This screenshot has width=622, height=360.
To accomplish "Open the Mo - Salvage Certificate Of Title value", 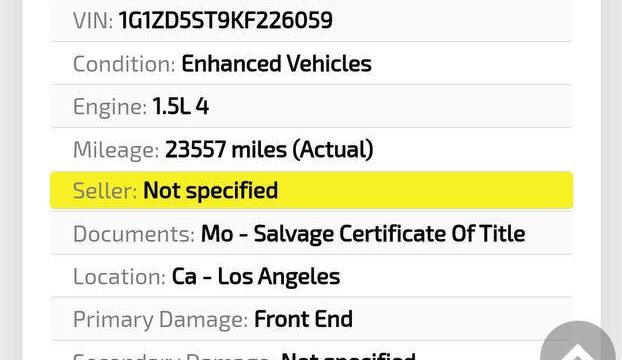I will [363, 233].
